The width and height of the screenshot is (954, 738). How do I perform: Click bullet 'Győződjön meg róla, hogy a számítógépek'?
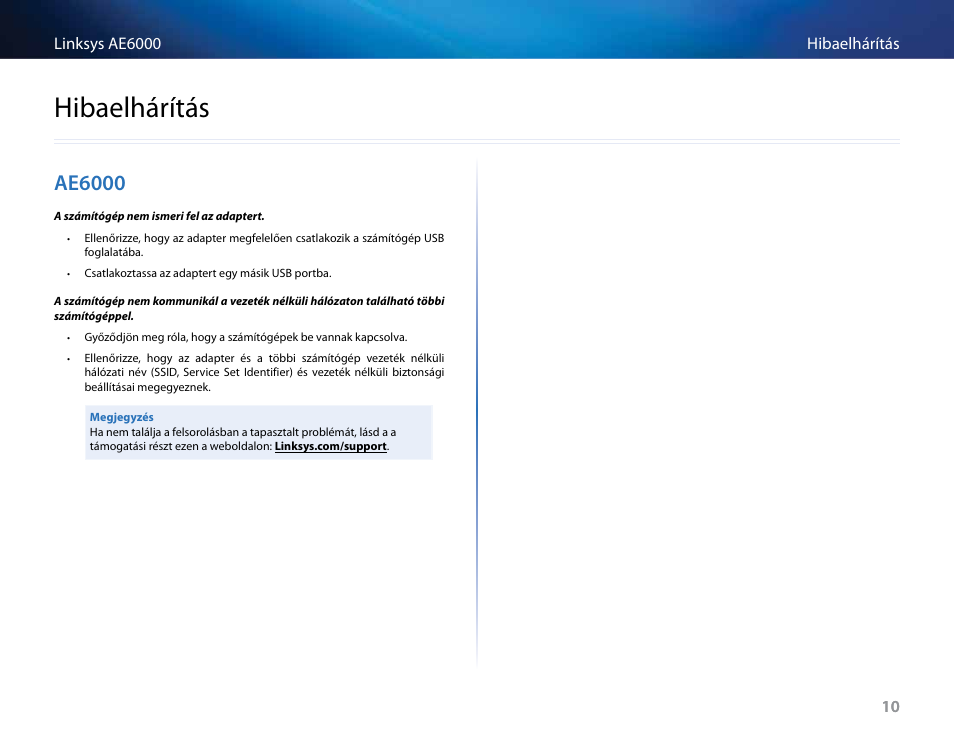245,337
